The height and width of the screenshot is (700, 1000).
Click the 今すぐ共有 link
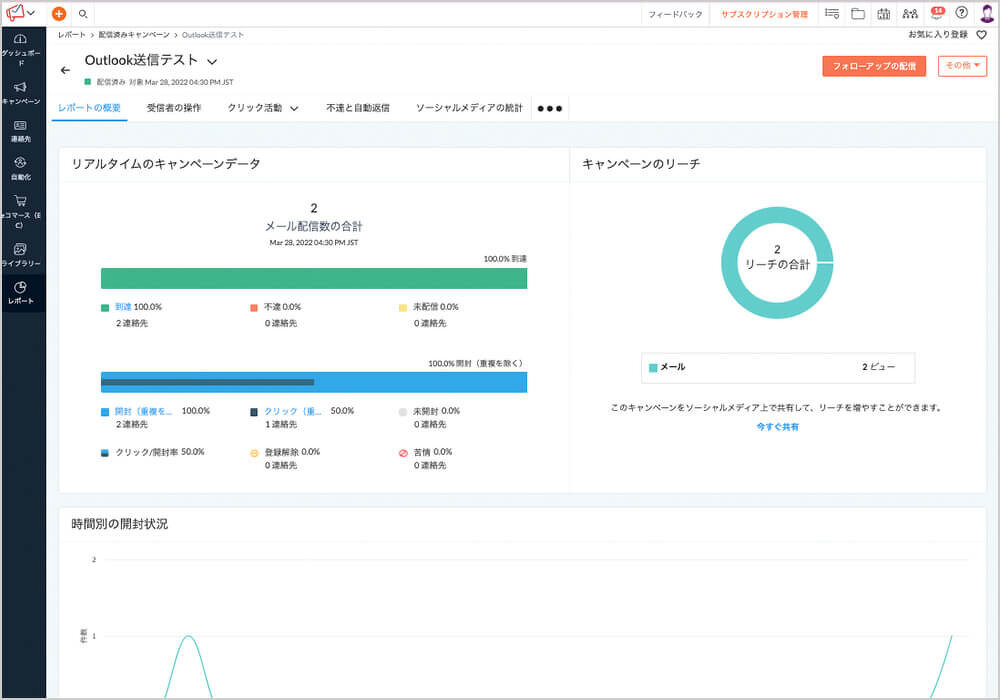(x=777, y=427)
